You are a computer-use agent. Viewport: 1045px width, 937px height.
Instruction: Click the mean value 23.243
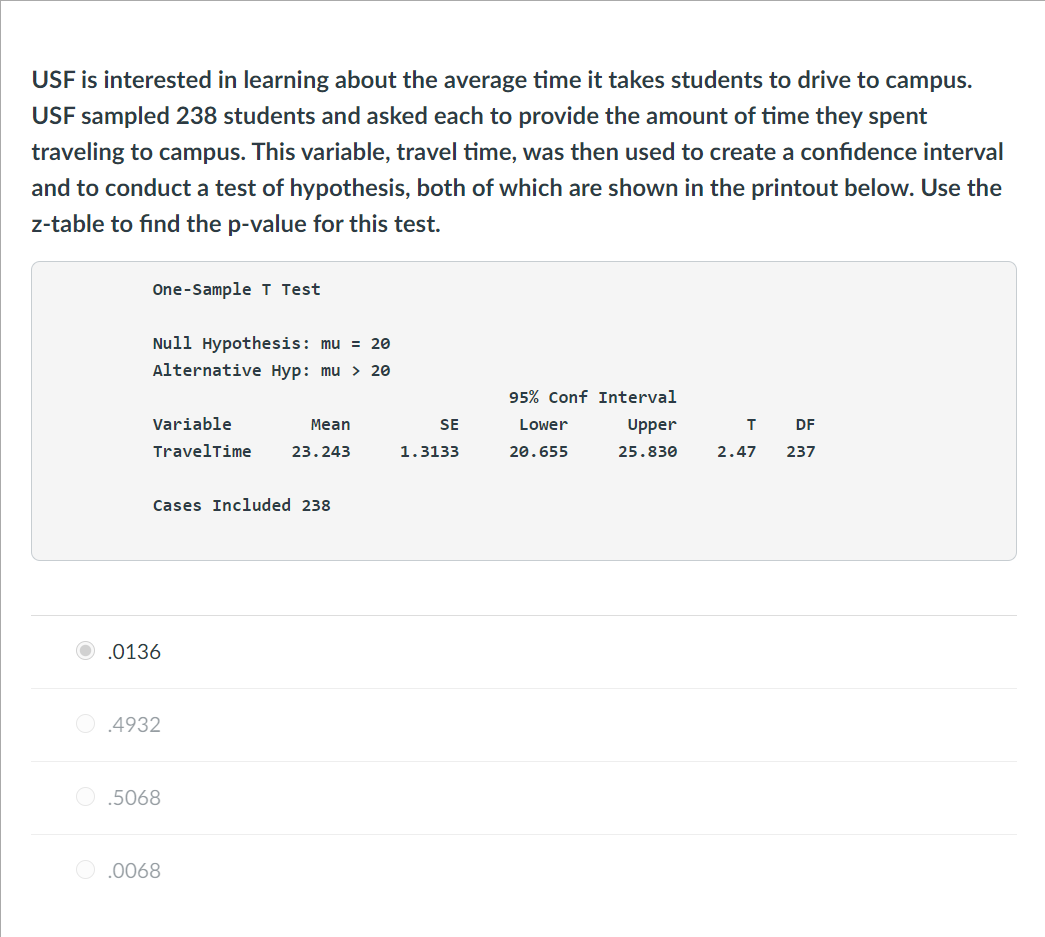(x=321, y=452)
